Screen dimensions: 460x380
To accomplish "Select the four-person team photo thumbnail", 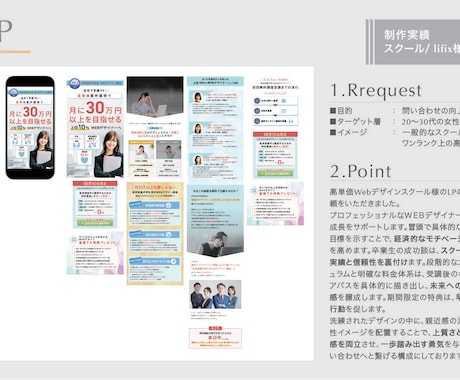I will [215, 294].
